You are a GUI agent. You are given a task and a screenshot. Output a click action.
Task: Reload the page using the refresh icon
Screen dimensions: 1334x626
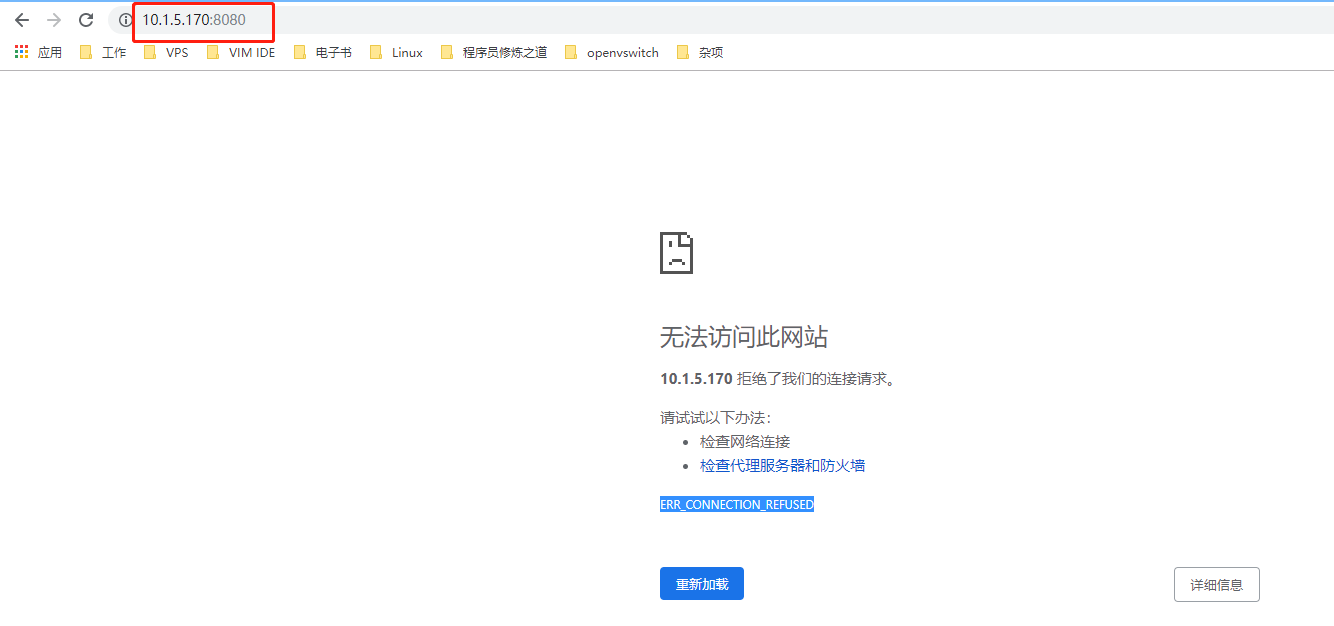pos(86,20)
